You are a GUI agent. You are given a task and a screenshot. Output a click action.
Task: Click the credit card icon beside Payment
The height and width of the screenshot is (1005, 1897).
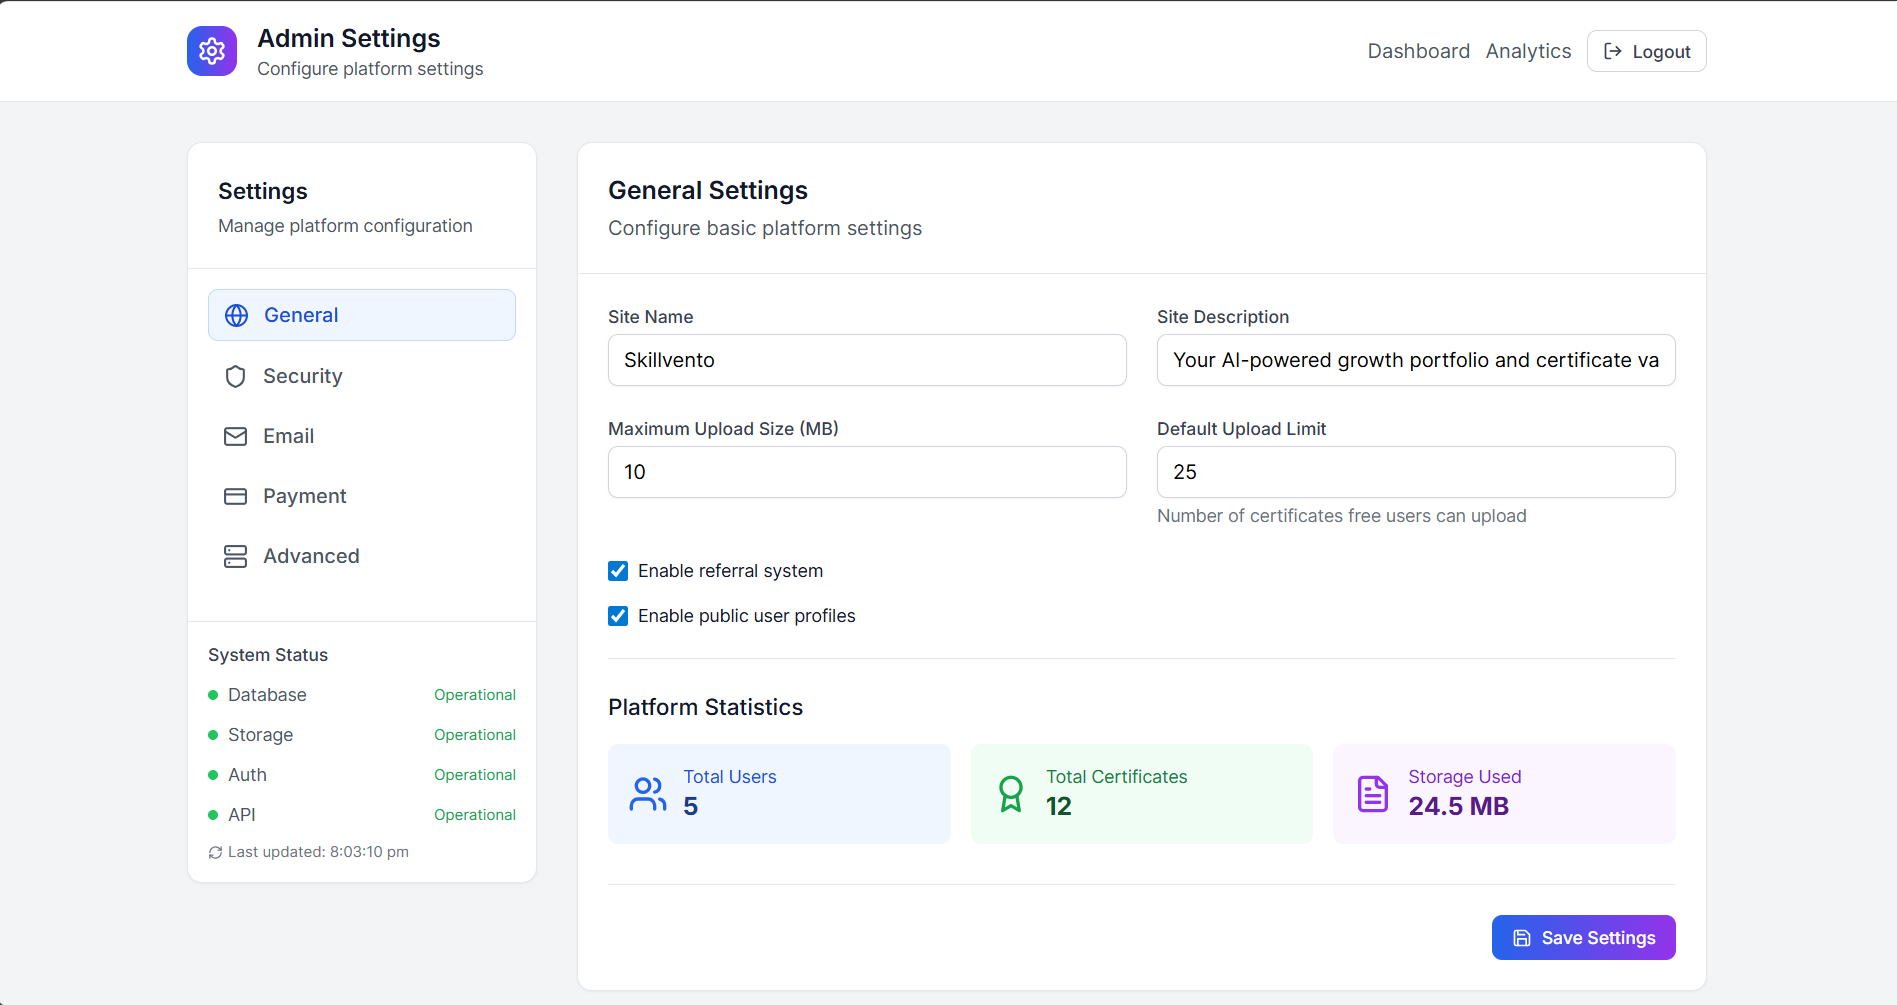pos(236,496)
